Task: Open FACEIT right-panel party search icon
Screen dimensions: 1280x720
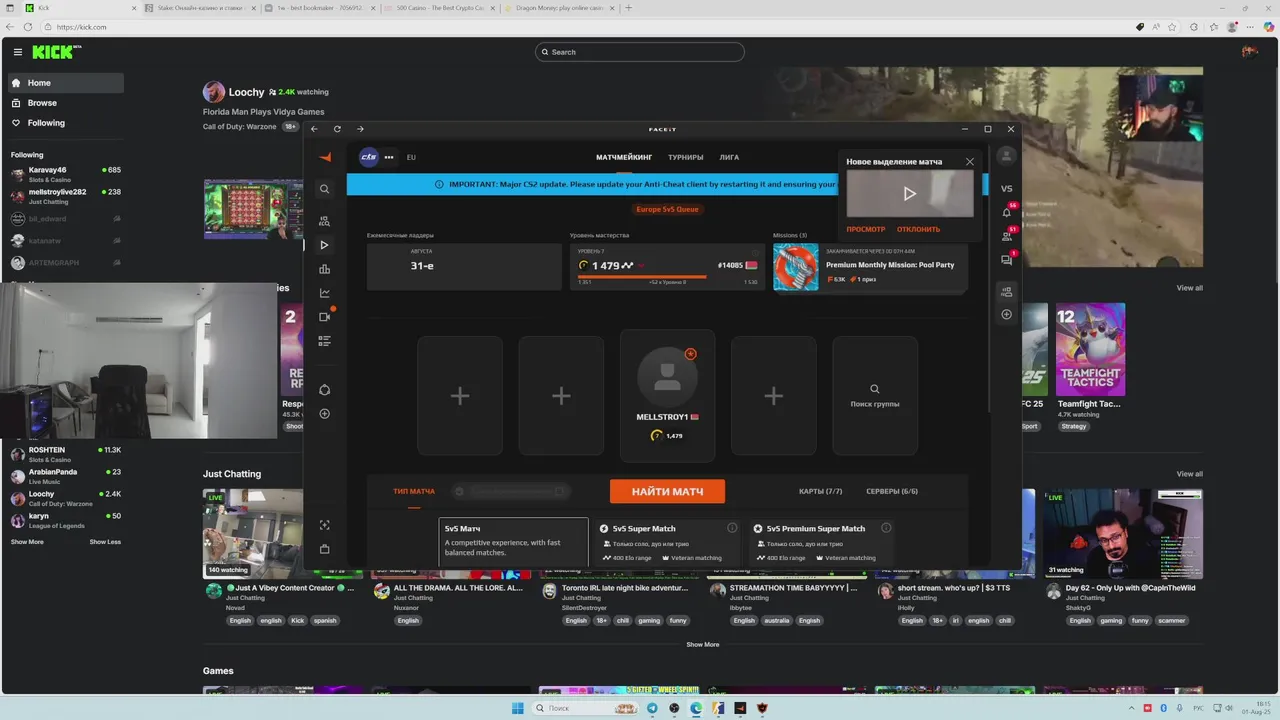Action: tap(1007, 292)
